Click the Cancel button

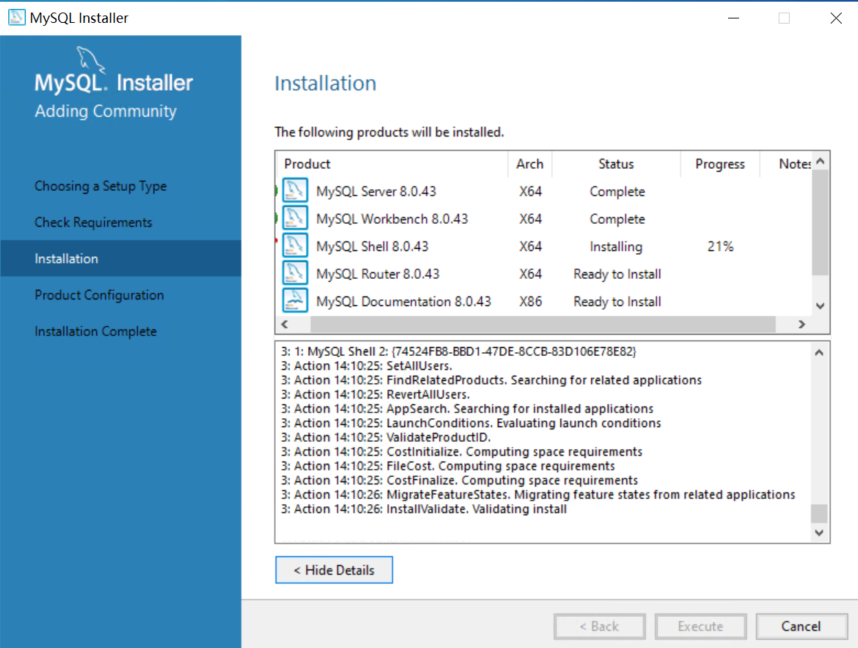pos(801,626)
